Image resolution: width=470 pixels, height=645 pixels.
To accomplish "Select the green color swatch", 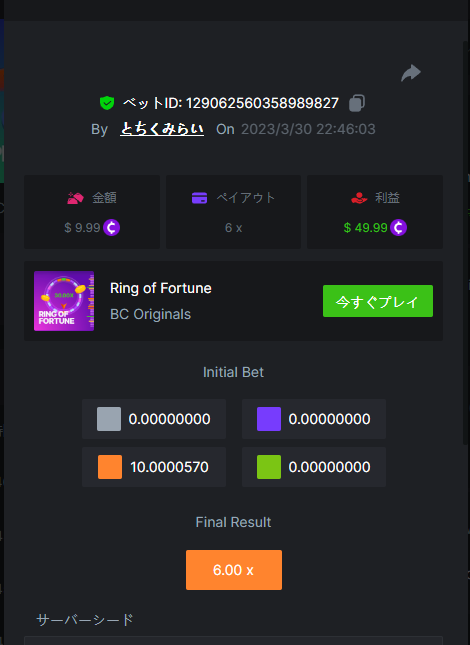I will [269, 467].
